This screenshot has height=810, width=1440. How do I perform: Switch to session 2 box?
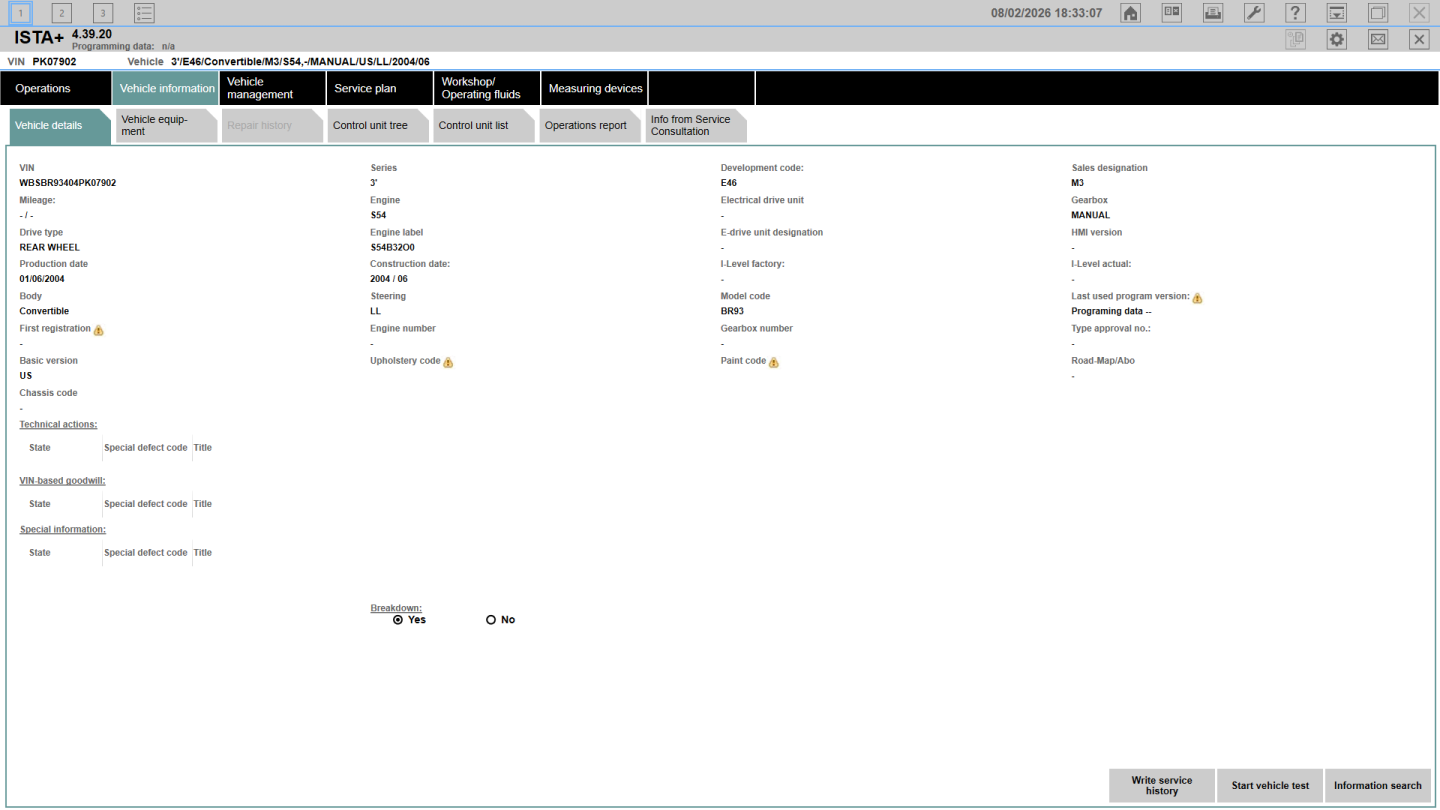tap(61, 13)
